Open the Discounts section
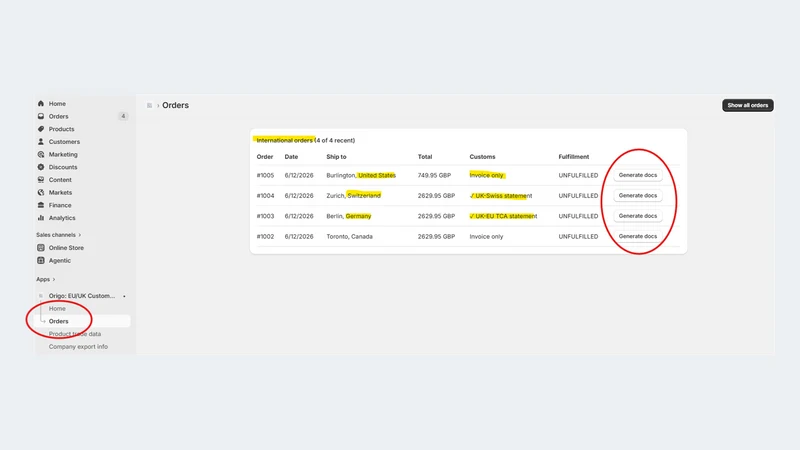 63,167
